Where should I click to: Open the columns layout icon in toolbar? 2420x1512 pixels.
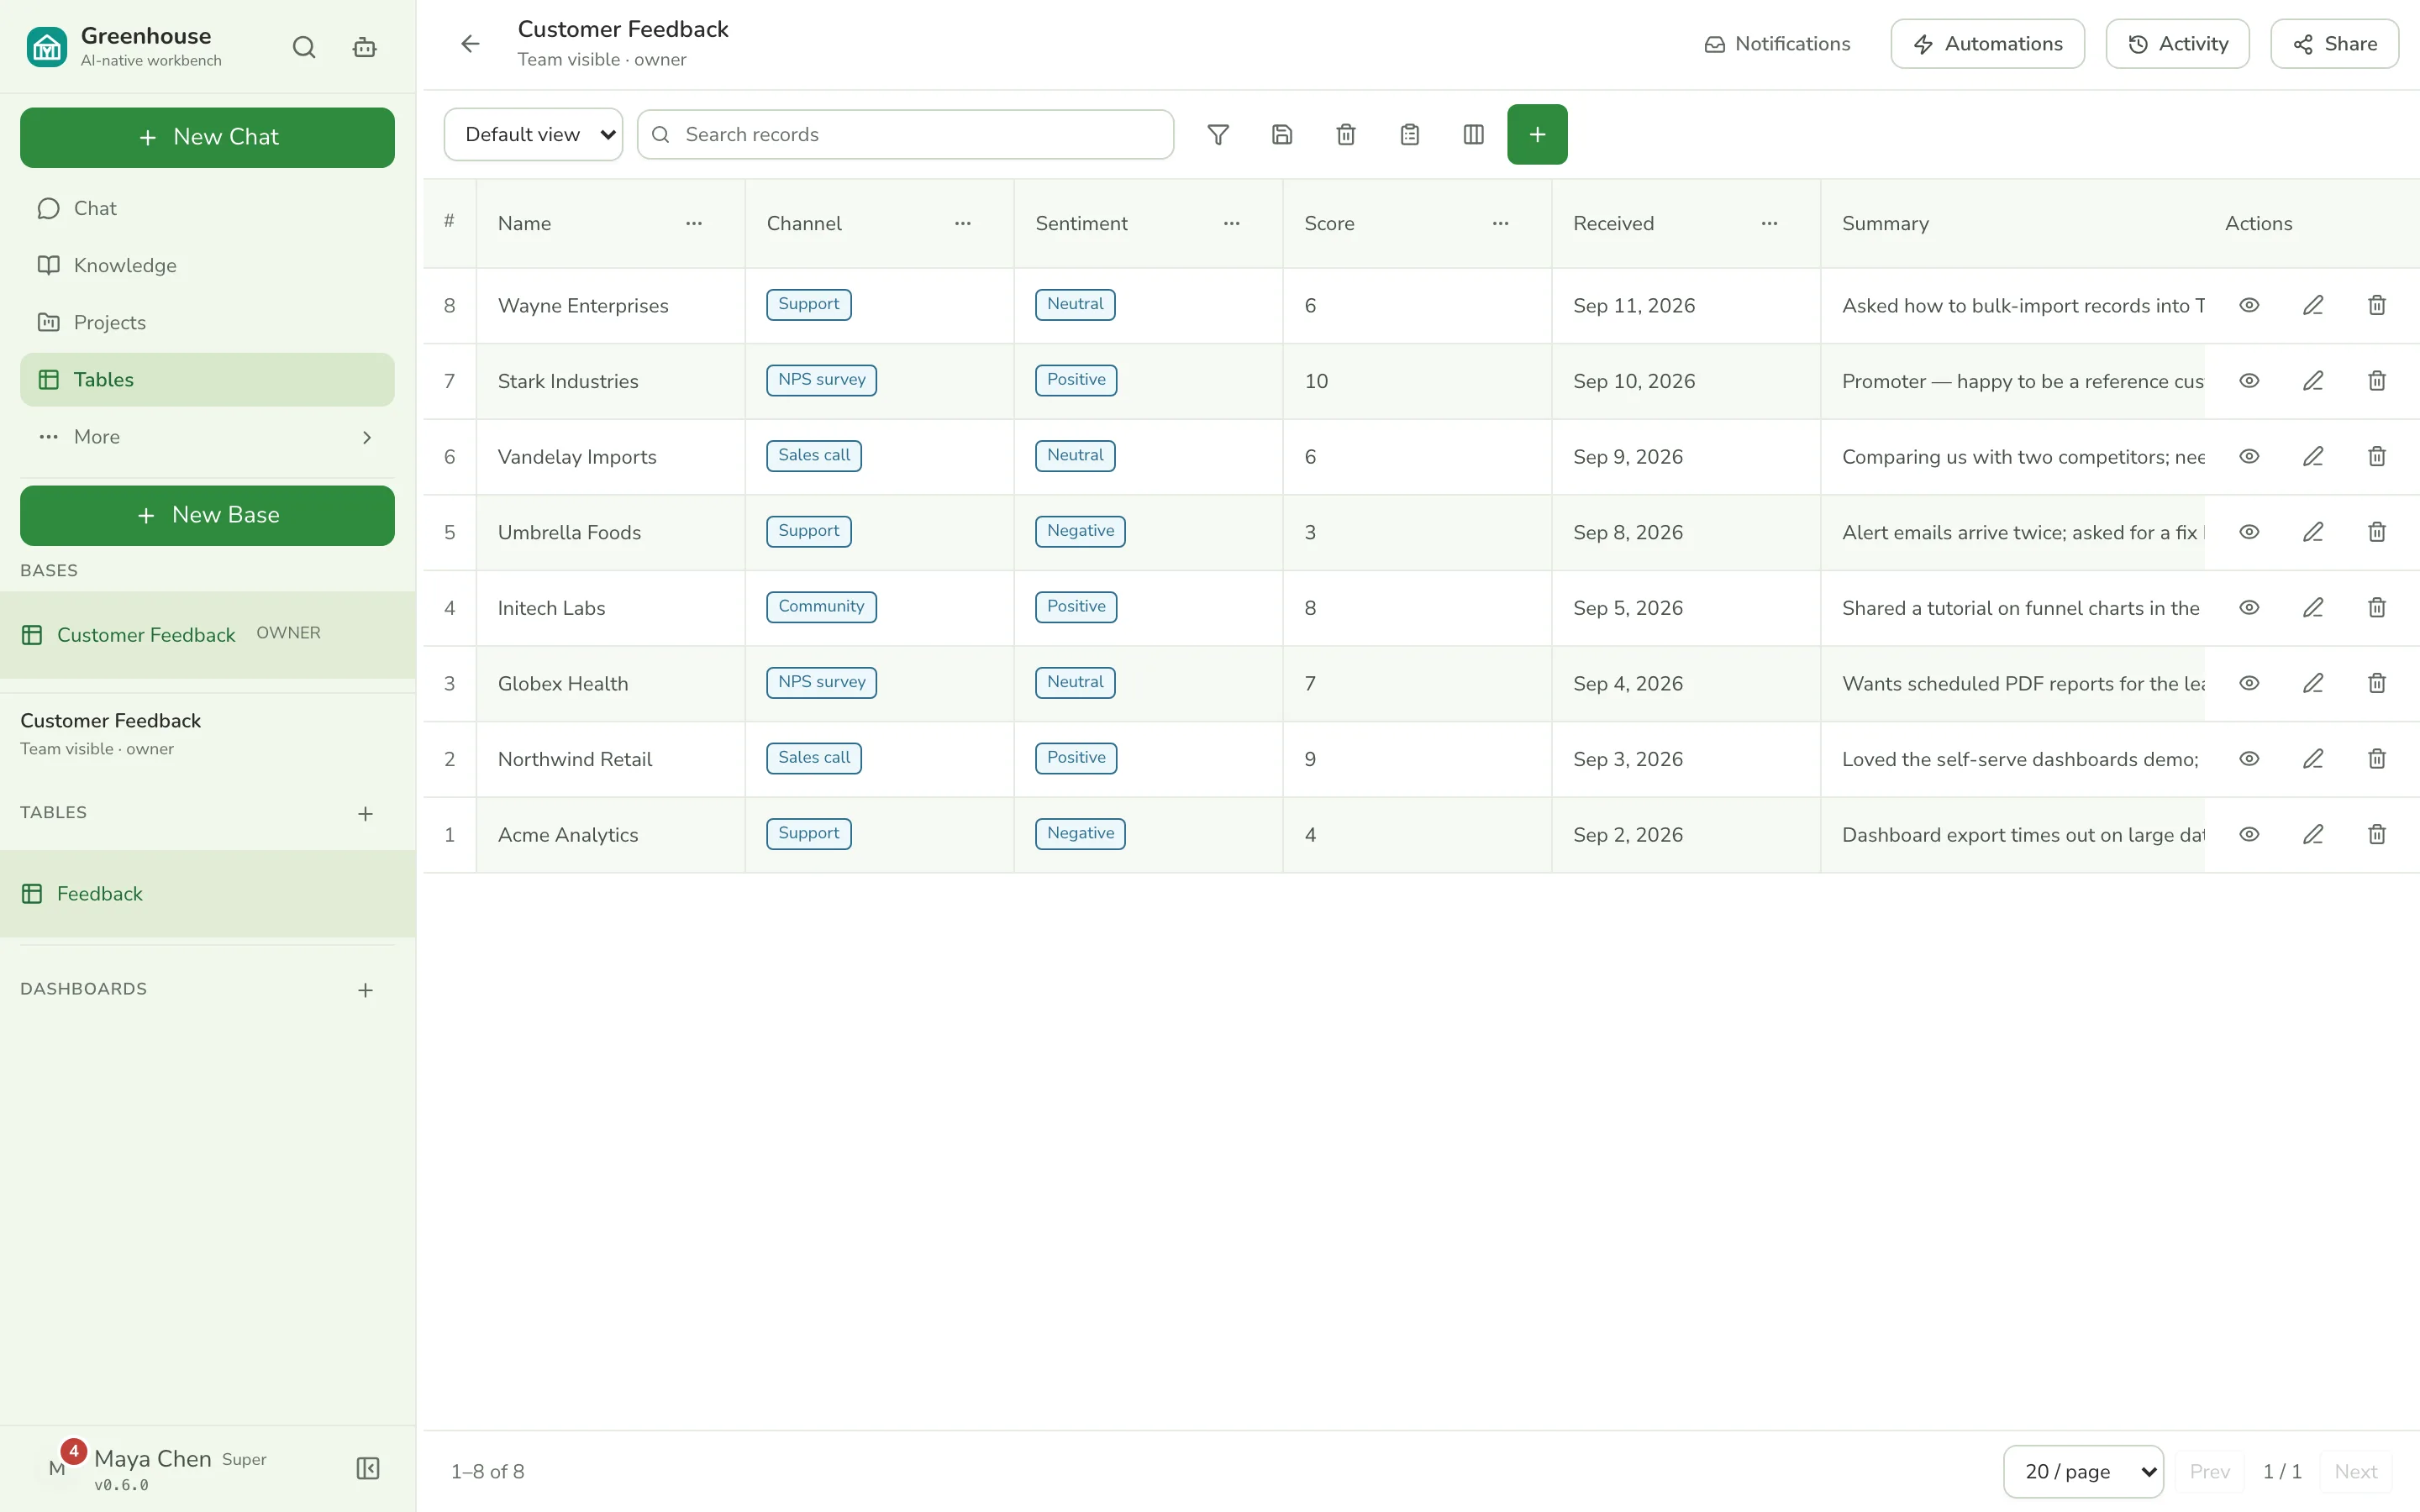[x=1473, y=134]
